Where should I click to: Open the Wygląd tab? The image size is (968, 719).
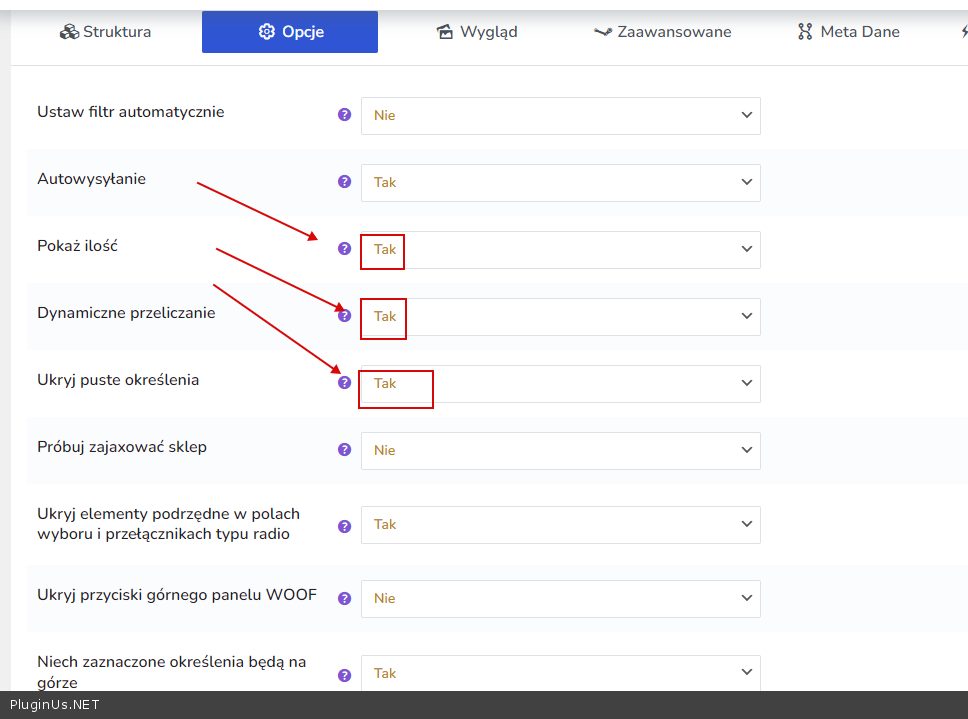[x=477, y=32]
